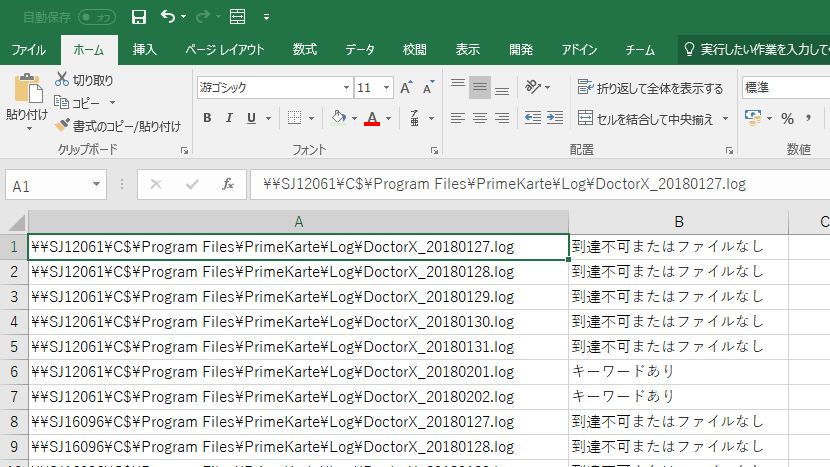Open the number format 標準 box
Screen dimensions: 830x467
coord(786,87)
